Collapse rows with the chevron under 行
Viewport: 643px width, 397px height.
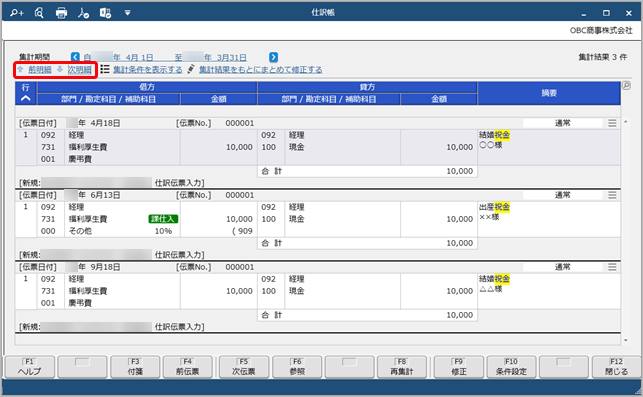(25, 98)
